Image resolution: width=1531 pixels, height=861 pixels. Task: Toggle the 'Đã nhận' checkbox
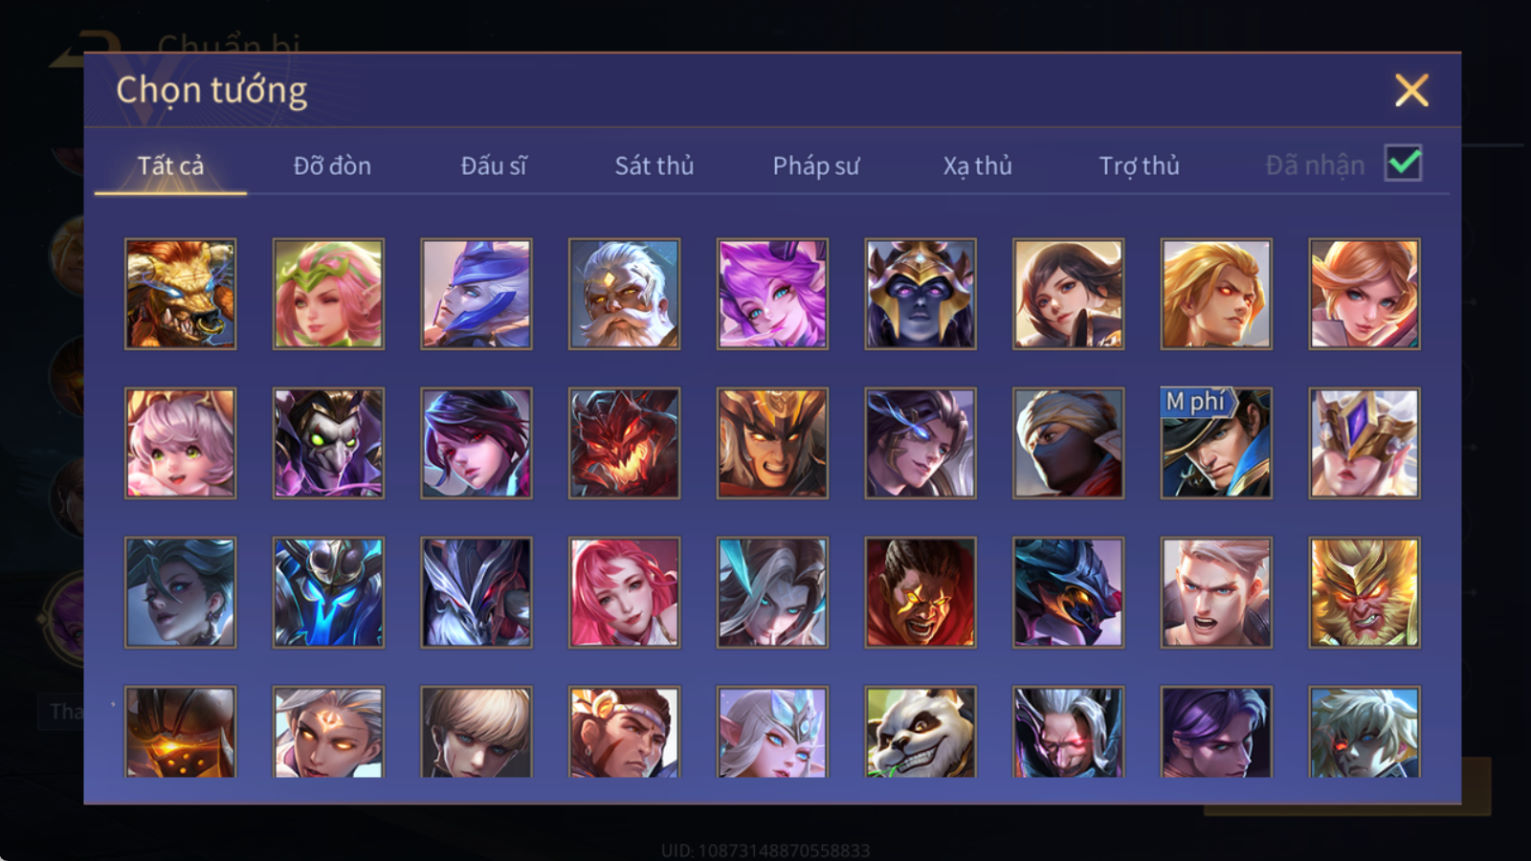click(1403, 163)
